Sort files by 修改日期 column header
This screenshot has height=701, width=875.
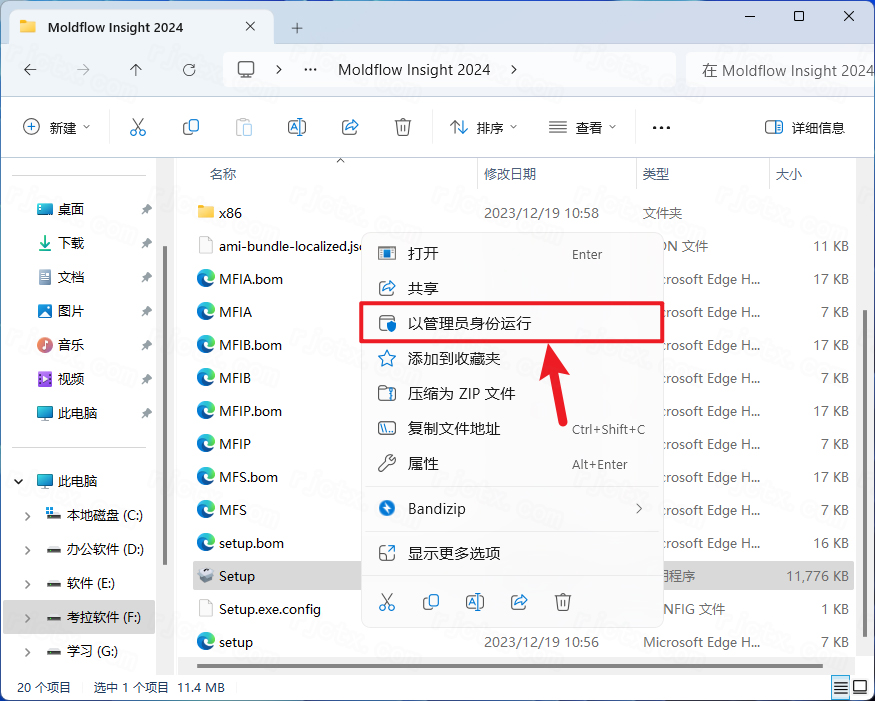coord(510,174)
